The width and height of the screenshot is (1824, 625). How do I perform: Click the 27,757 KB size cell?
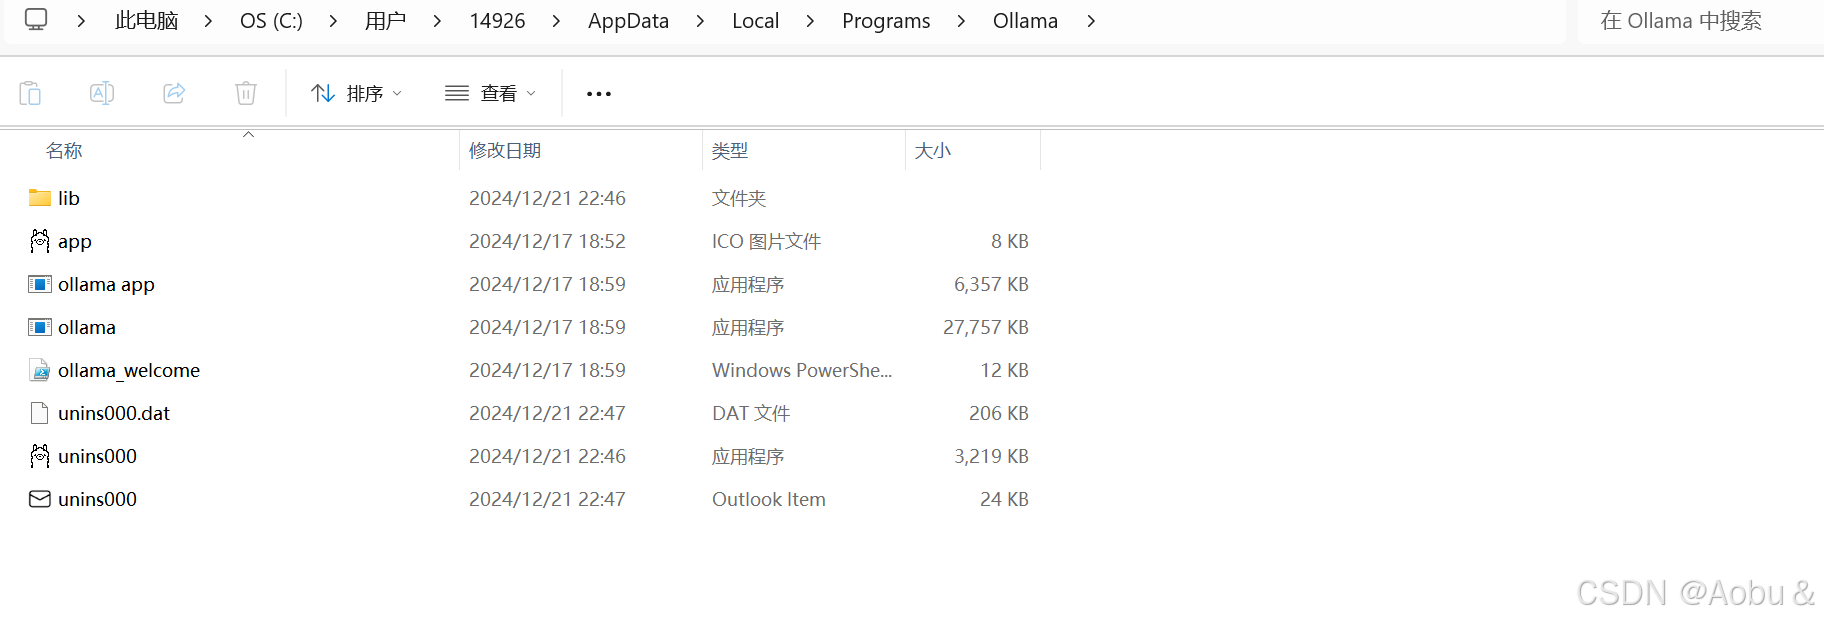(986, 327)
